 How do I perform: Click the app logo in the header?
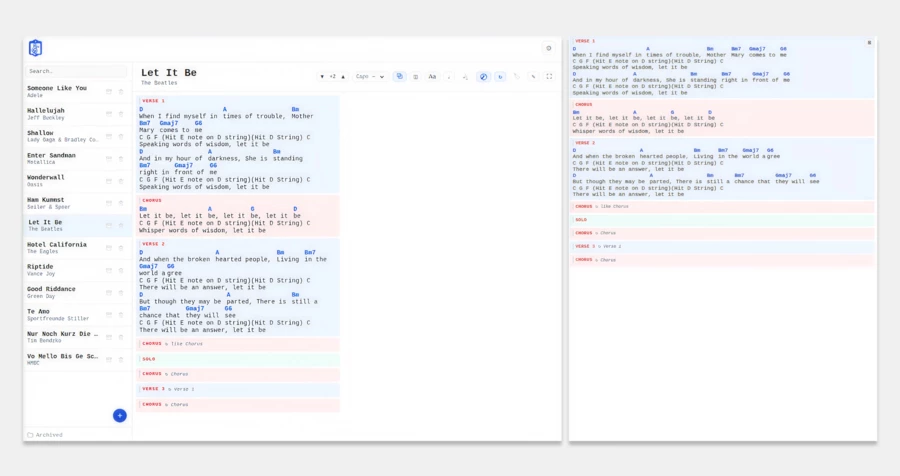point(35,48)
